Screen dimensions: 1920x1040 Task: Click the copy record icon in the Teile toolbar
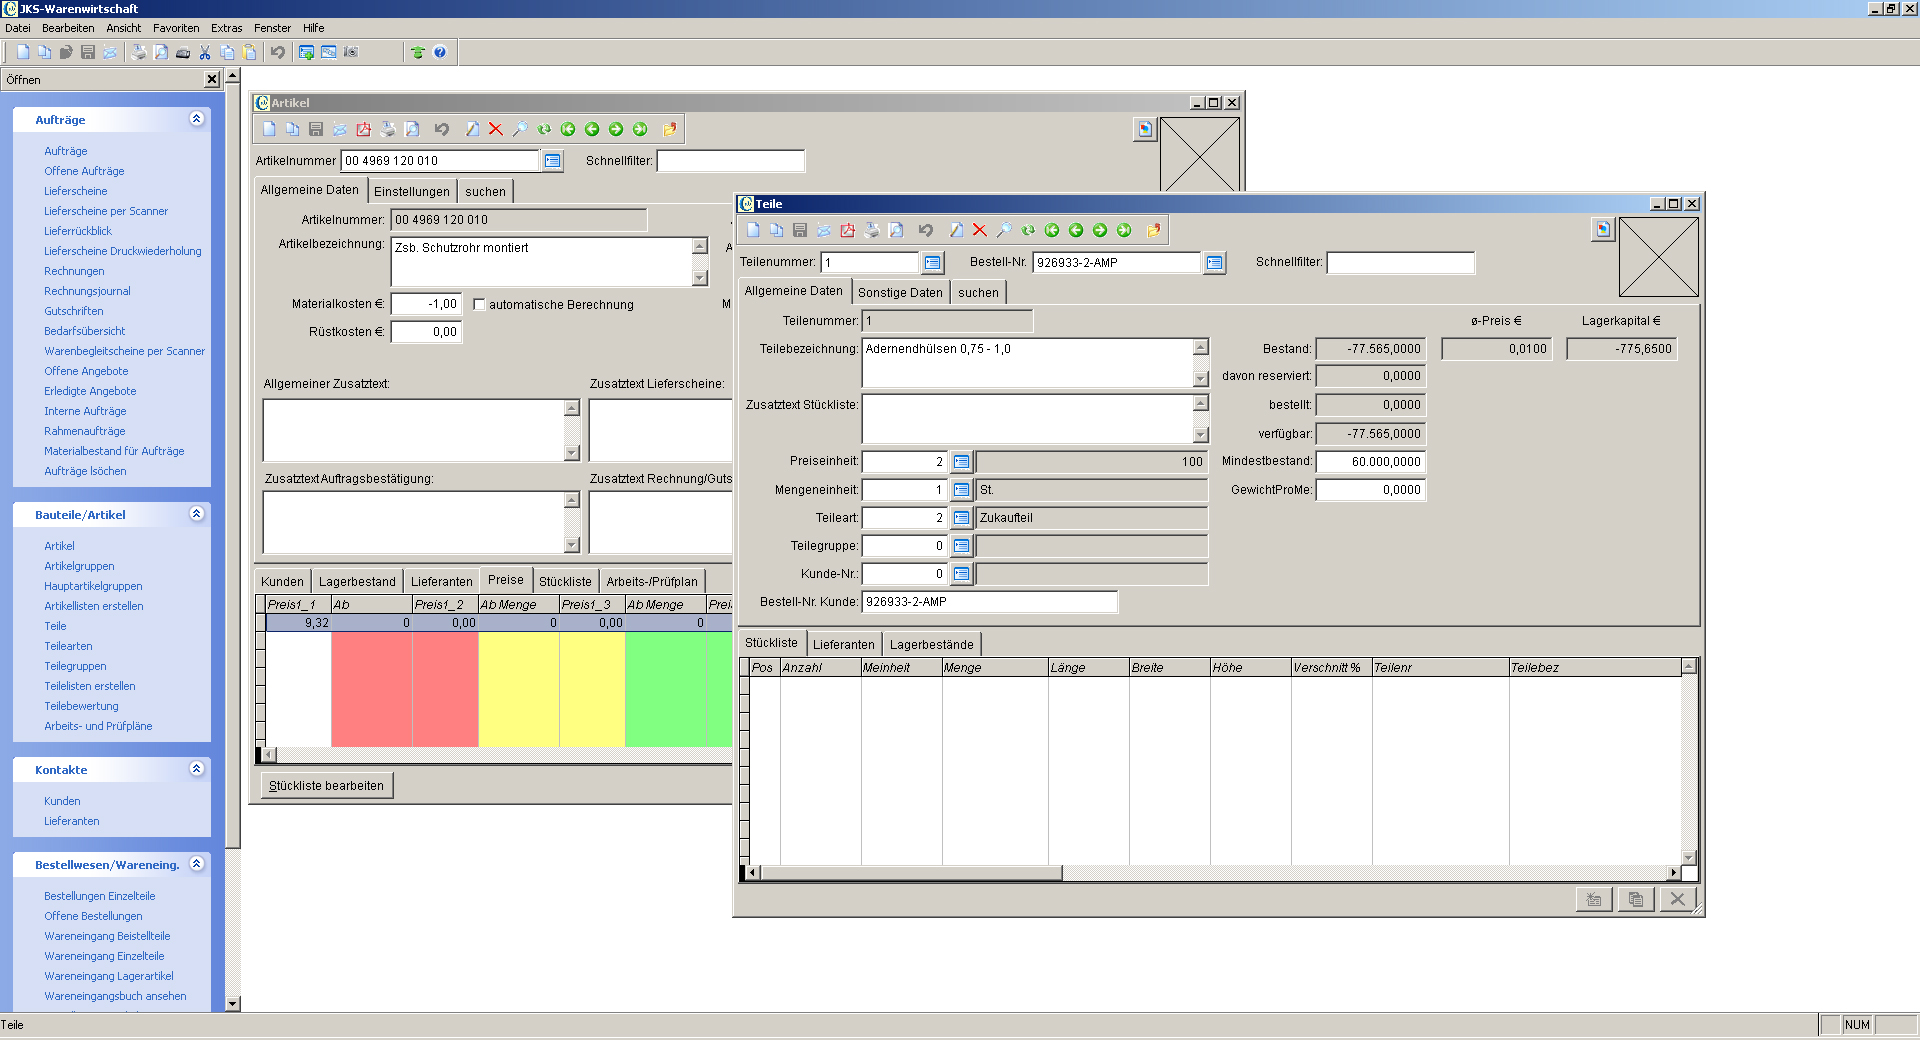coord(776,230)
